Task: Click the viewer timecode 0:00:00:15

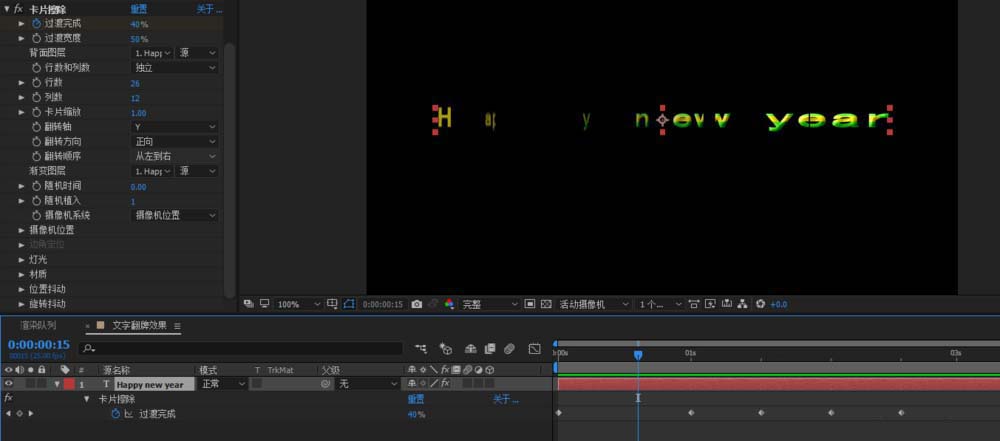Action: (x=383, y=304)
